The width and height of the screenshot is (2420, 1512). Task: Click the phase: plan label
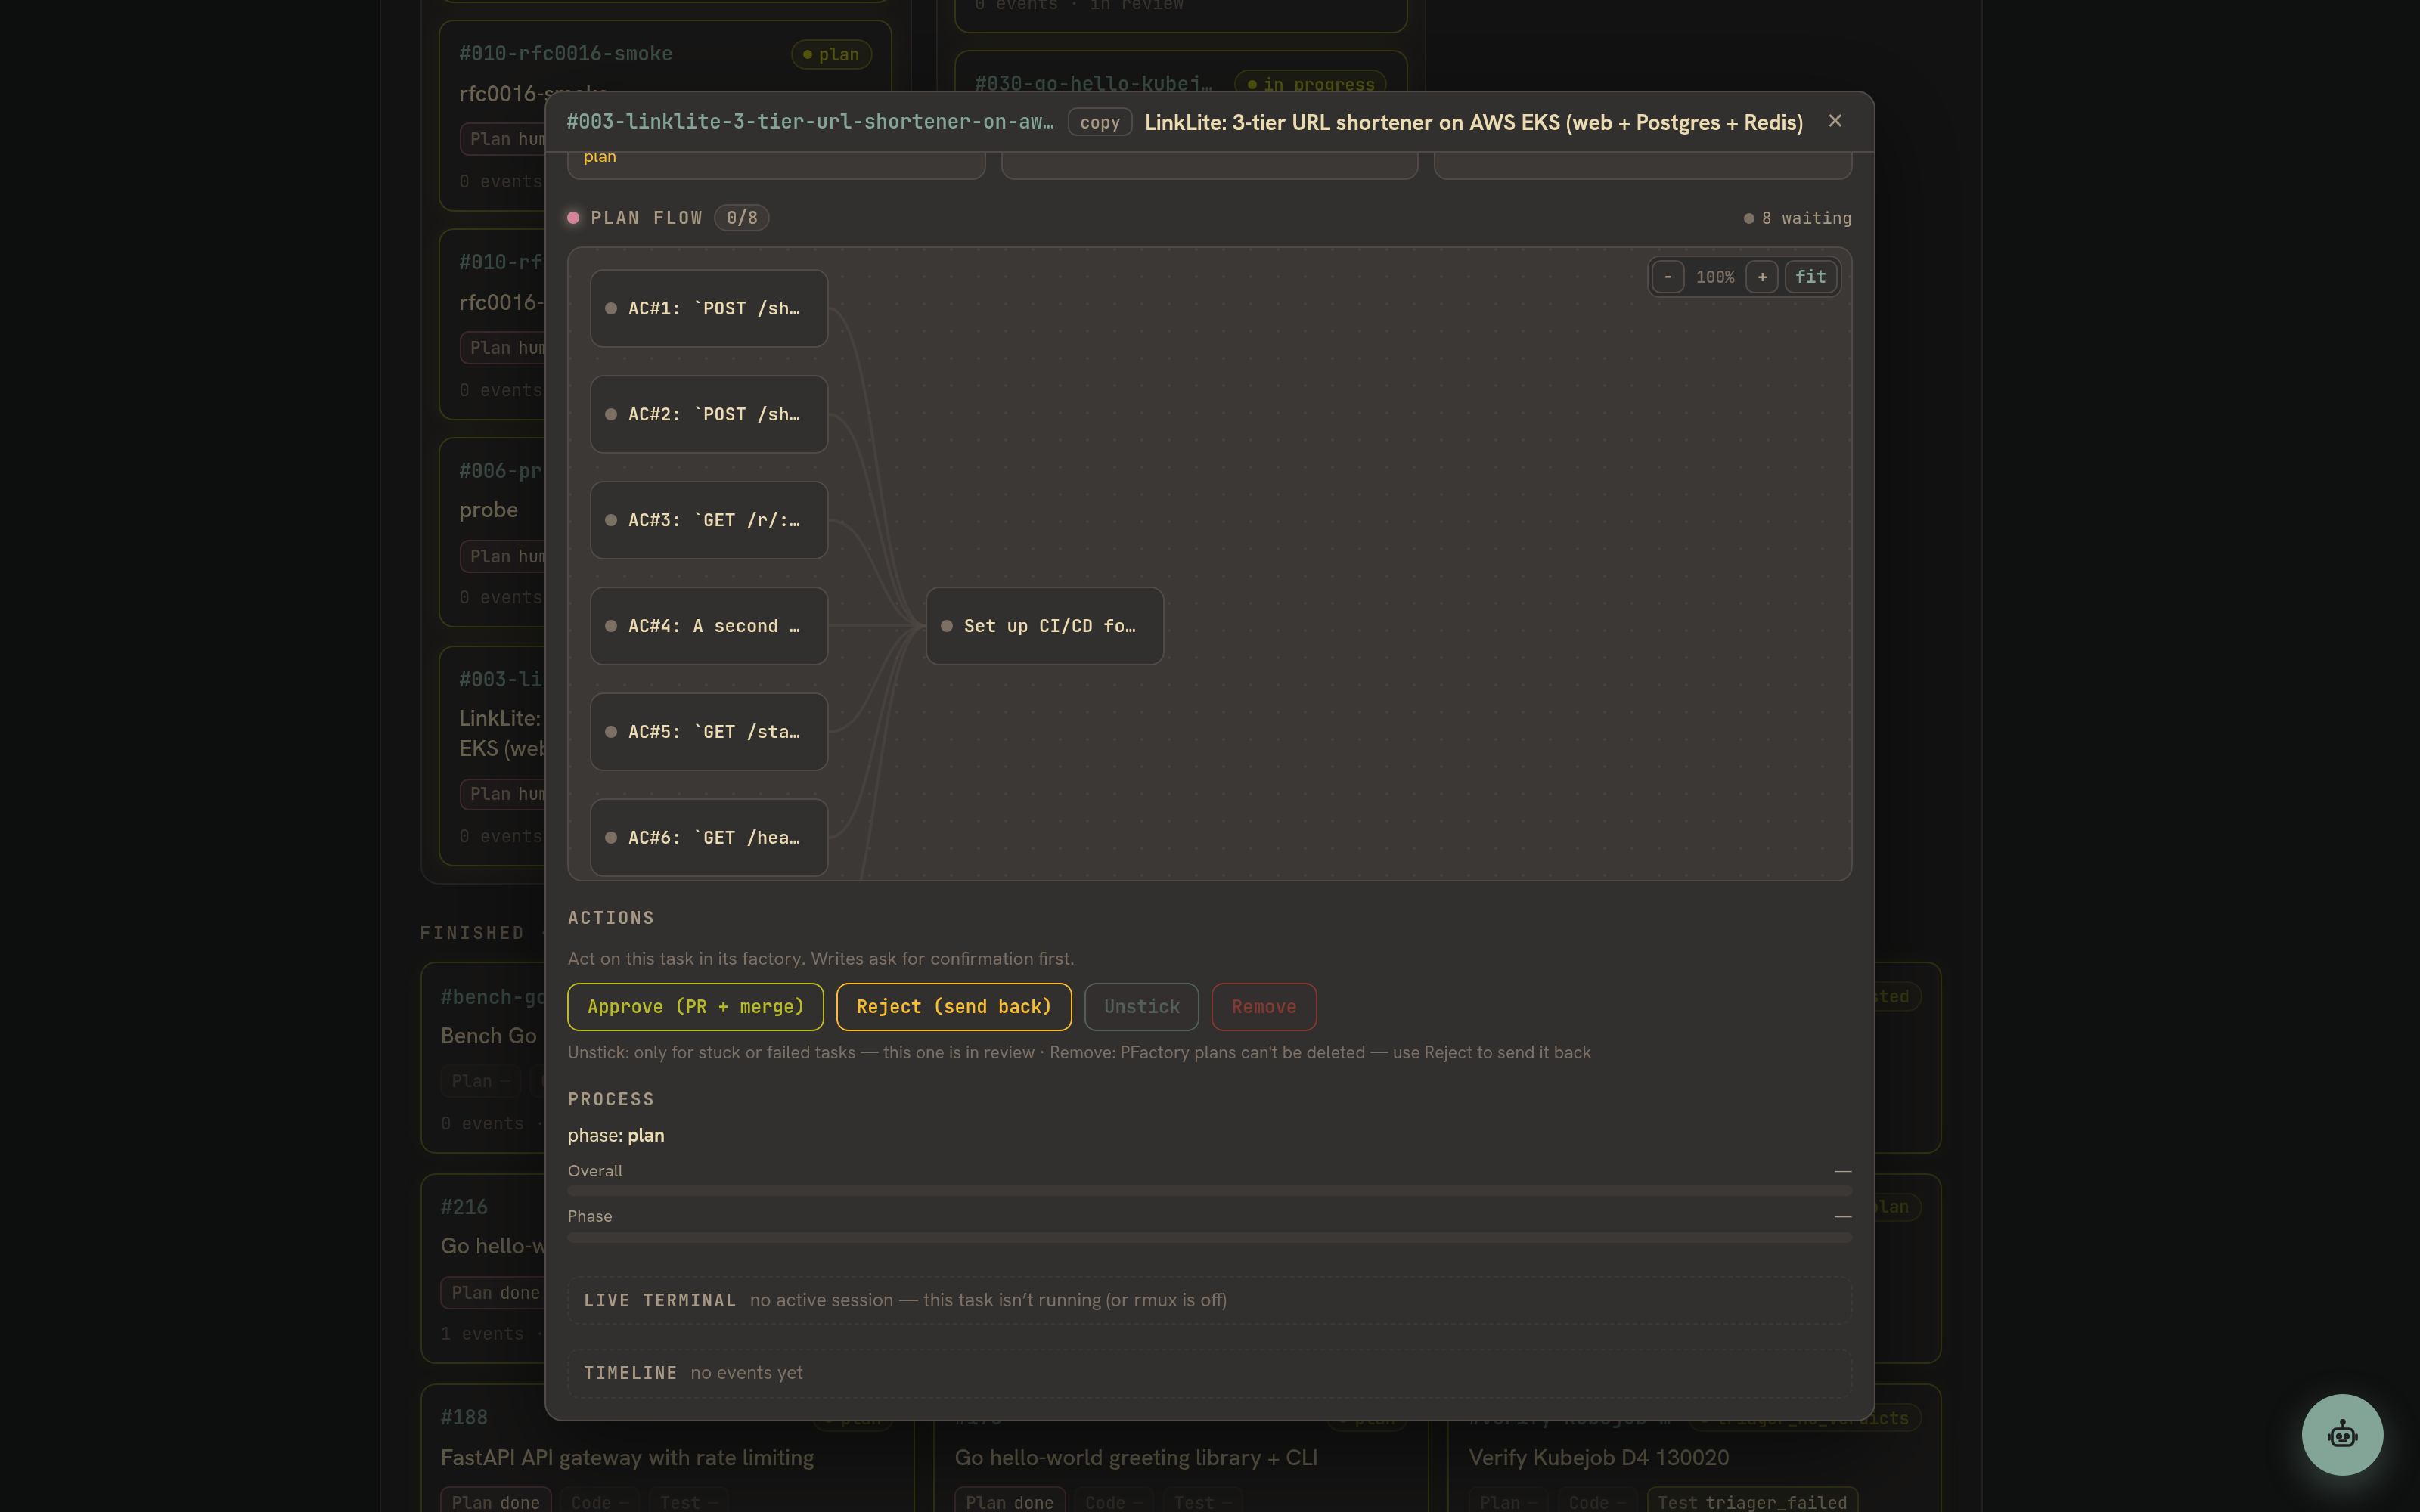(x=616, y=1135)
